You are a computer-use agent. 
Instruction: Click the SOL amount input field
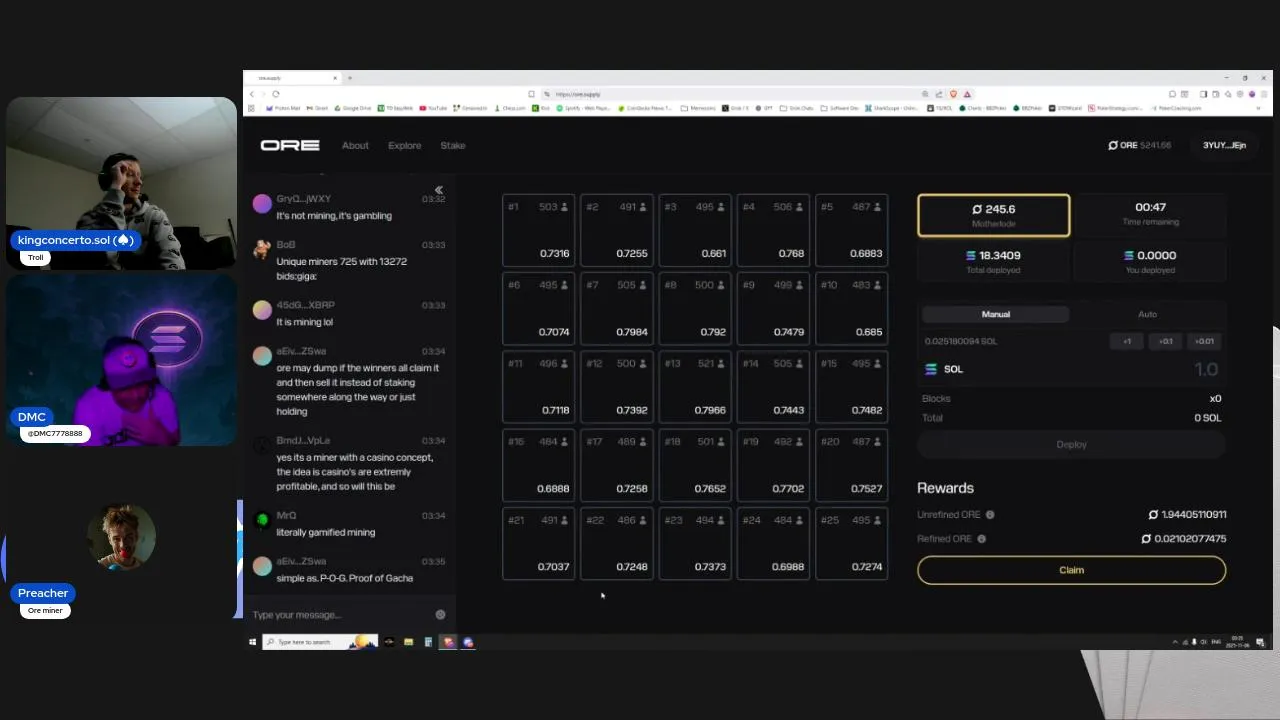[1071, 369]
